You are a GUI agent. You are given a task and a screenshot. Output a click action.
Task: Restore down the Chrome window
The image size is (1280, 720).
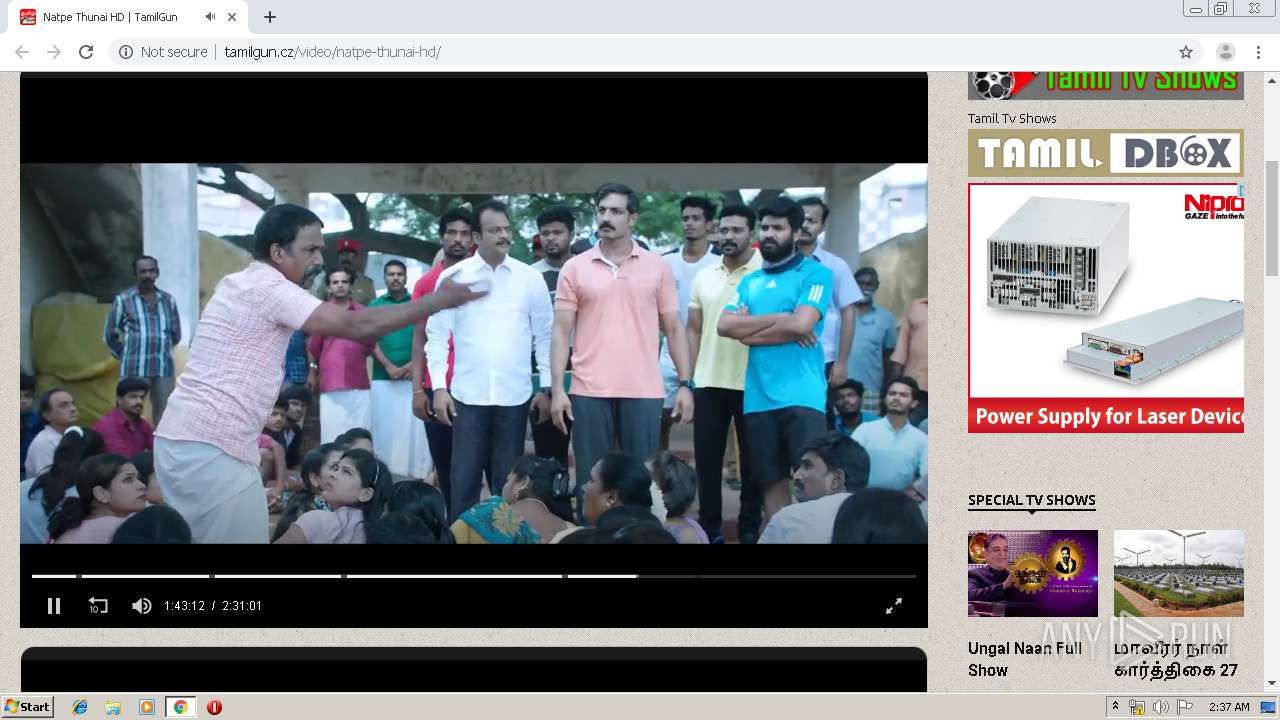pos(1221,9)
